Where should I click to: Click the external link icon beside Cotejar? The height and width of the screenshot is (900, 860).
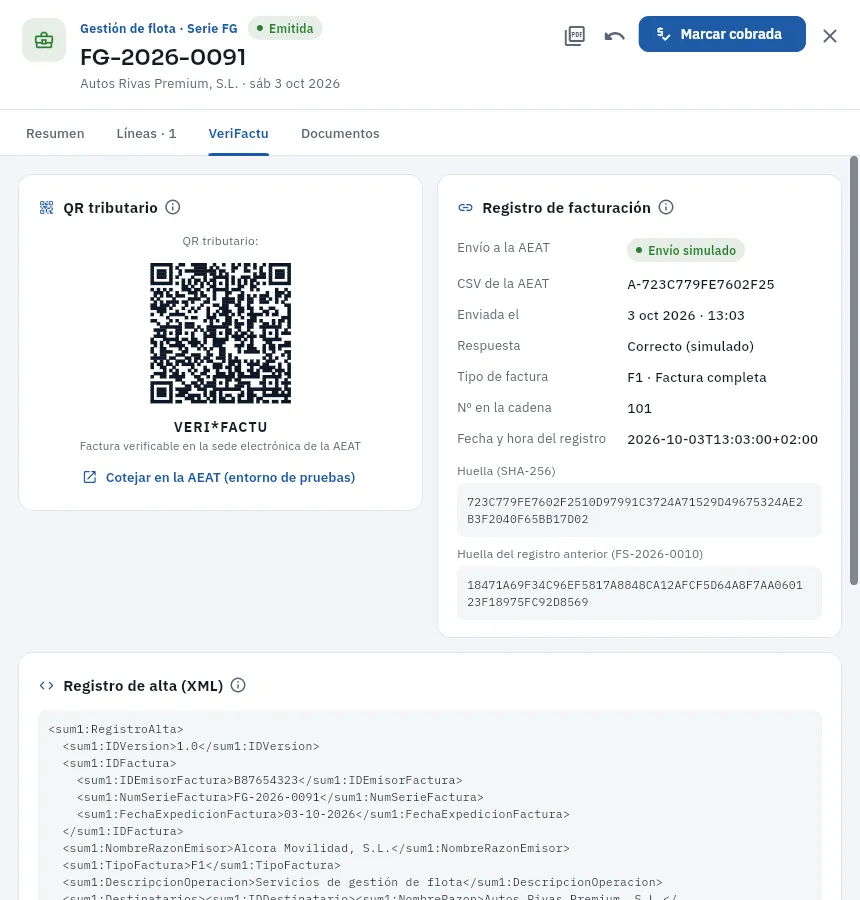tap(90, 477)
